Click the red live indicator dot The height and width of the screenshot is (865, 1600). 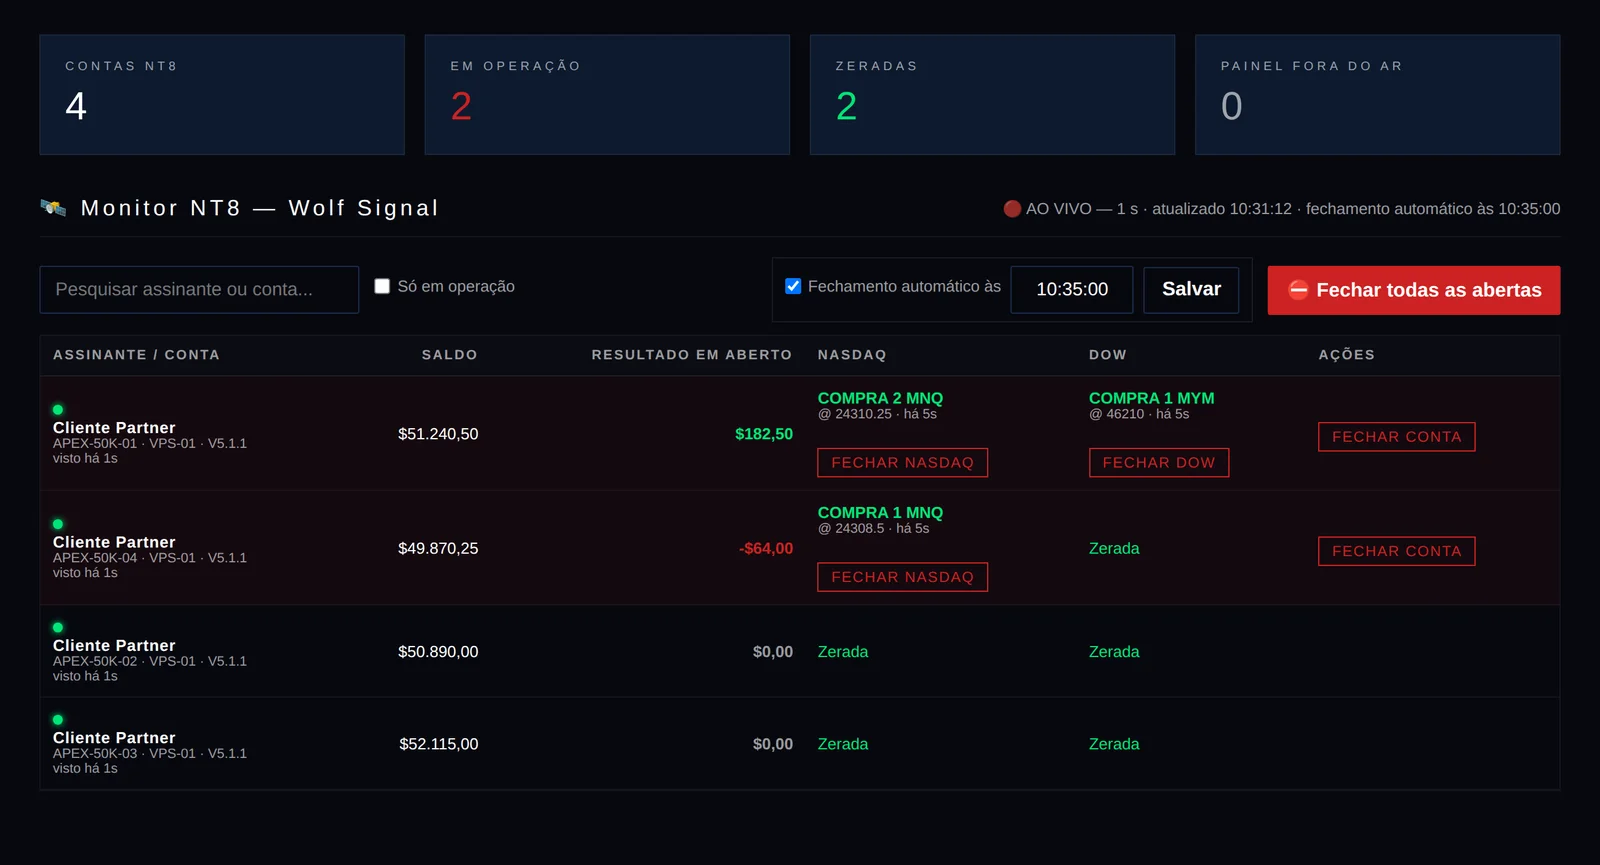1012,209
